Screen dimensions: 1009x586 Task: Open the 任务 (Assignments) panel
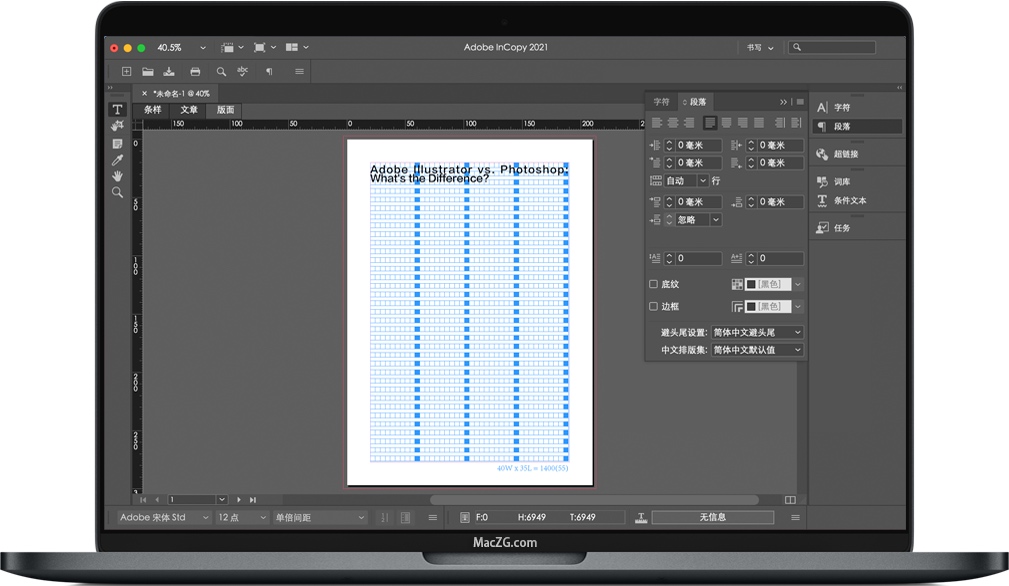841,228
